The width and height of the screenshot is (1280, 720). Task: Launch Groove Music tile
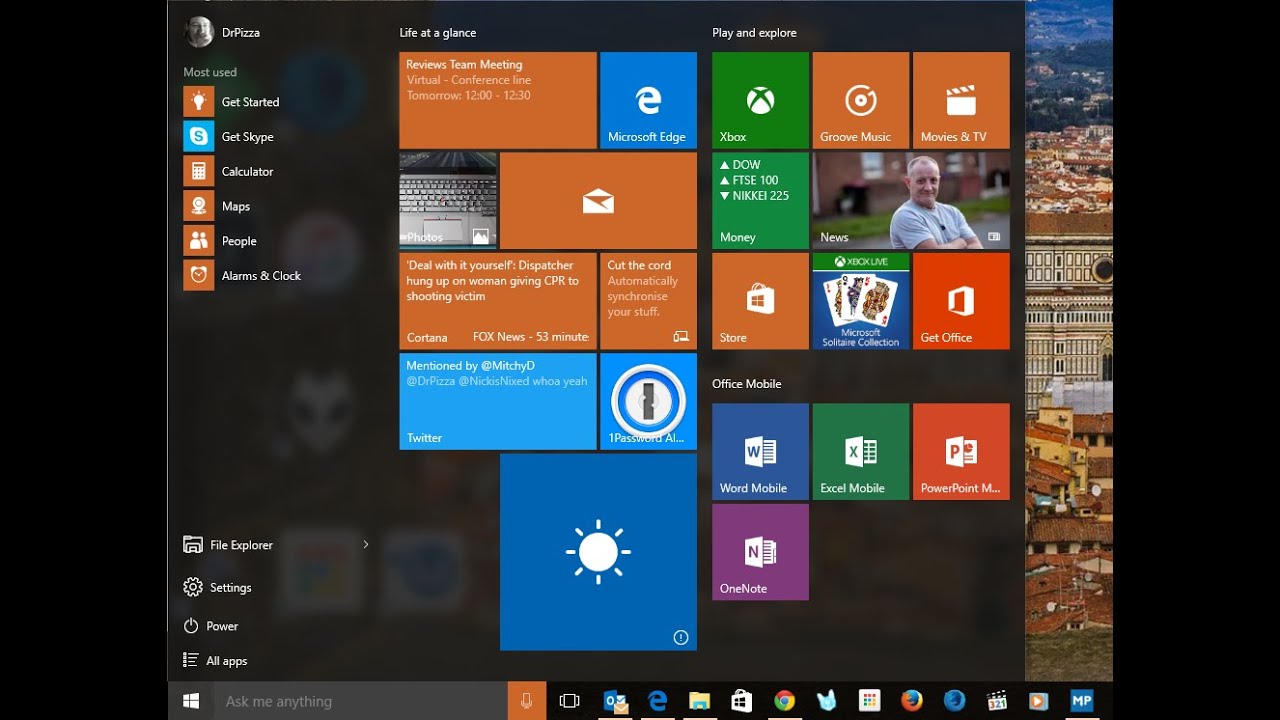(860, 100)
